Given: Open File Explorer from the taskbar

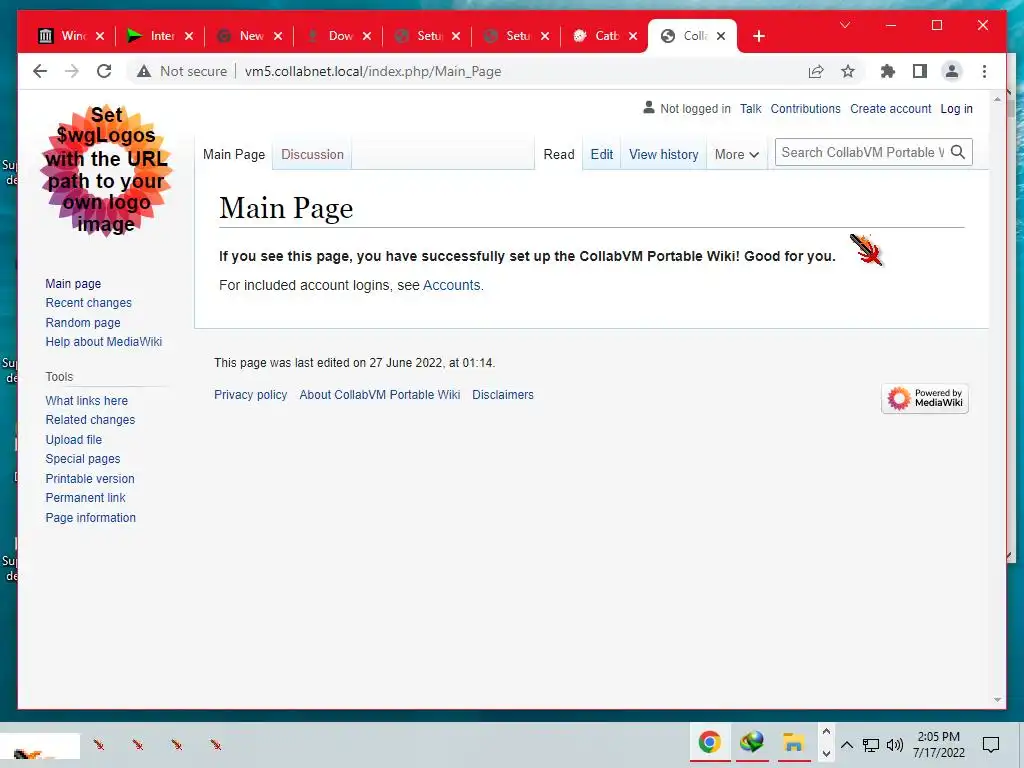Looking at the screenshot, I should click(793, 743).
